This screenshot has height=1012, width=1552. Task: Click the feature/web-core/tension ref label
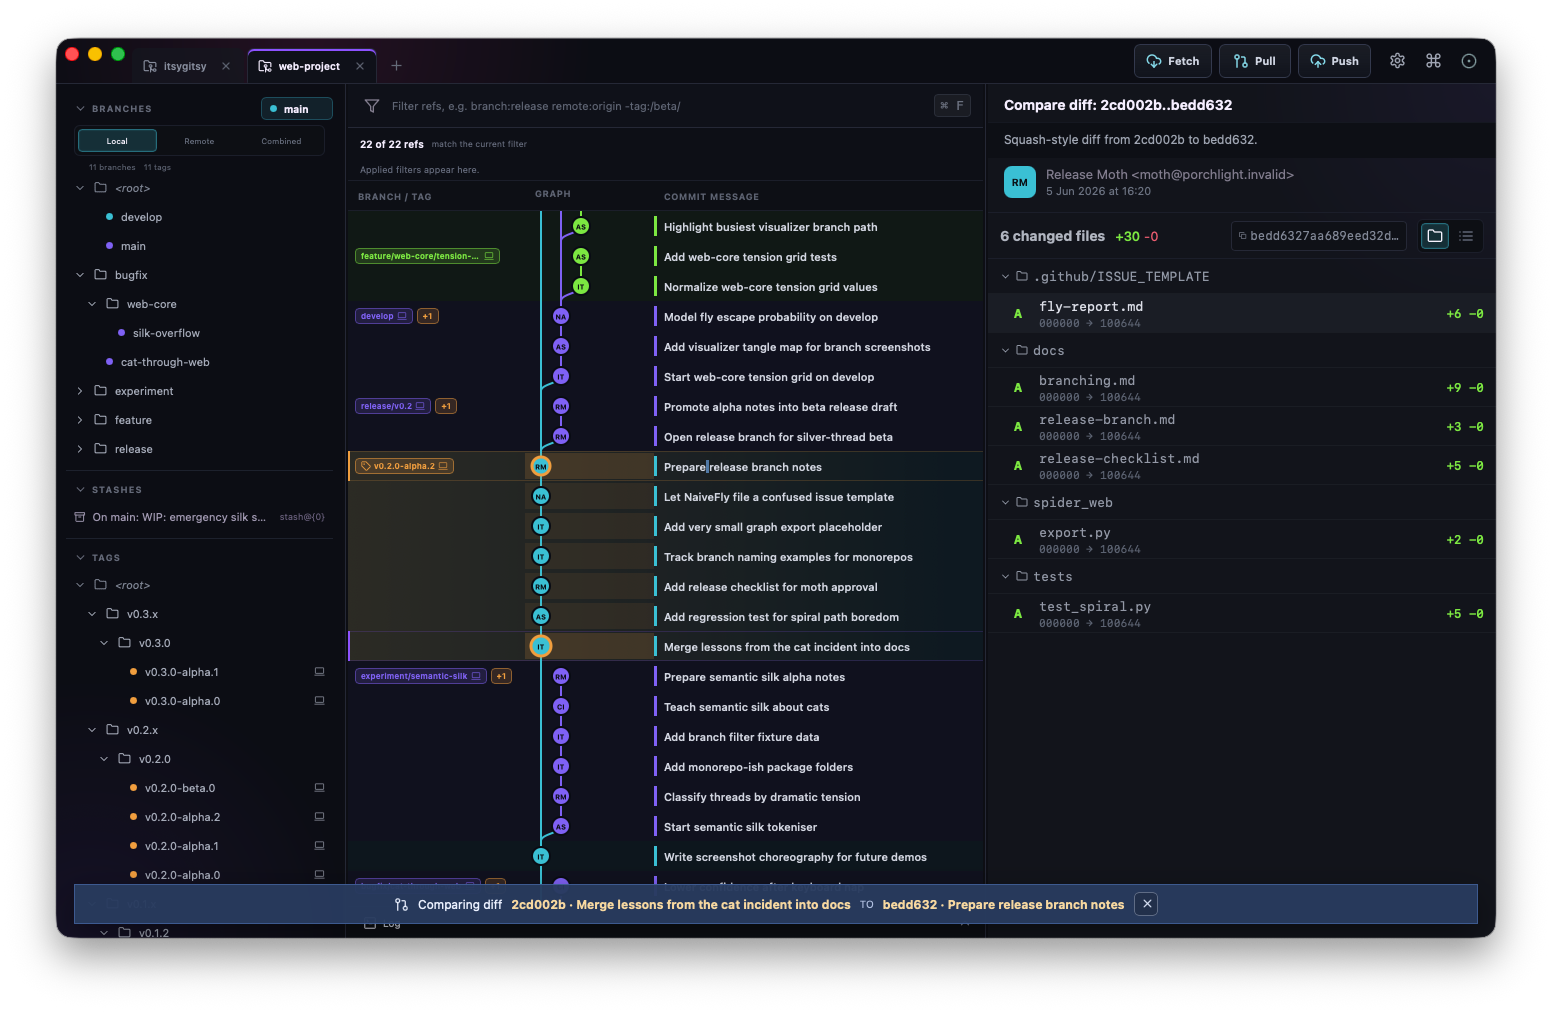pos(427,256)
